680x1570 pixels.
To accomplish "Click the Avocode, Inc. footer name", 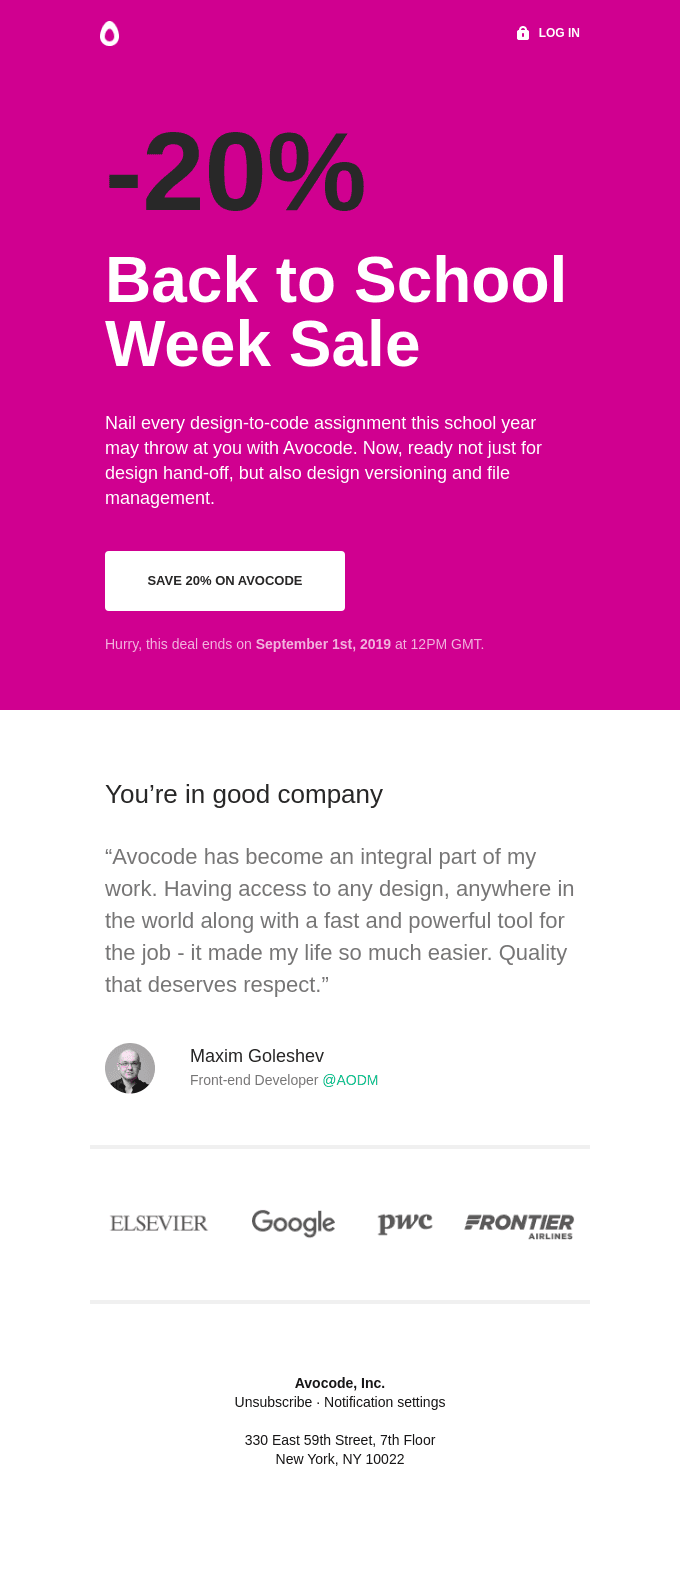I will [340, 1383].
